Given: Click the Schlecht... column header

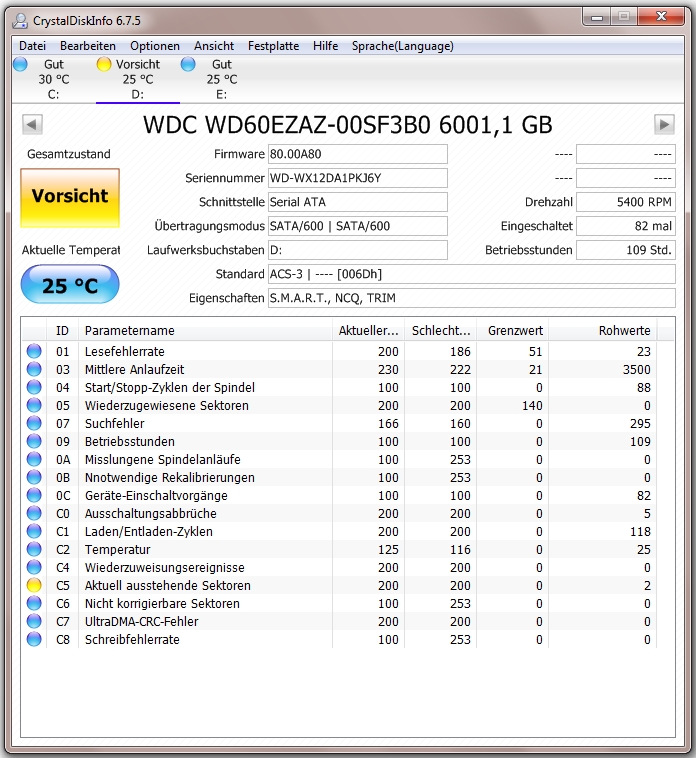Looking at the screenshot, I should (x=440, y=331).
